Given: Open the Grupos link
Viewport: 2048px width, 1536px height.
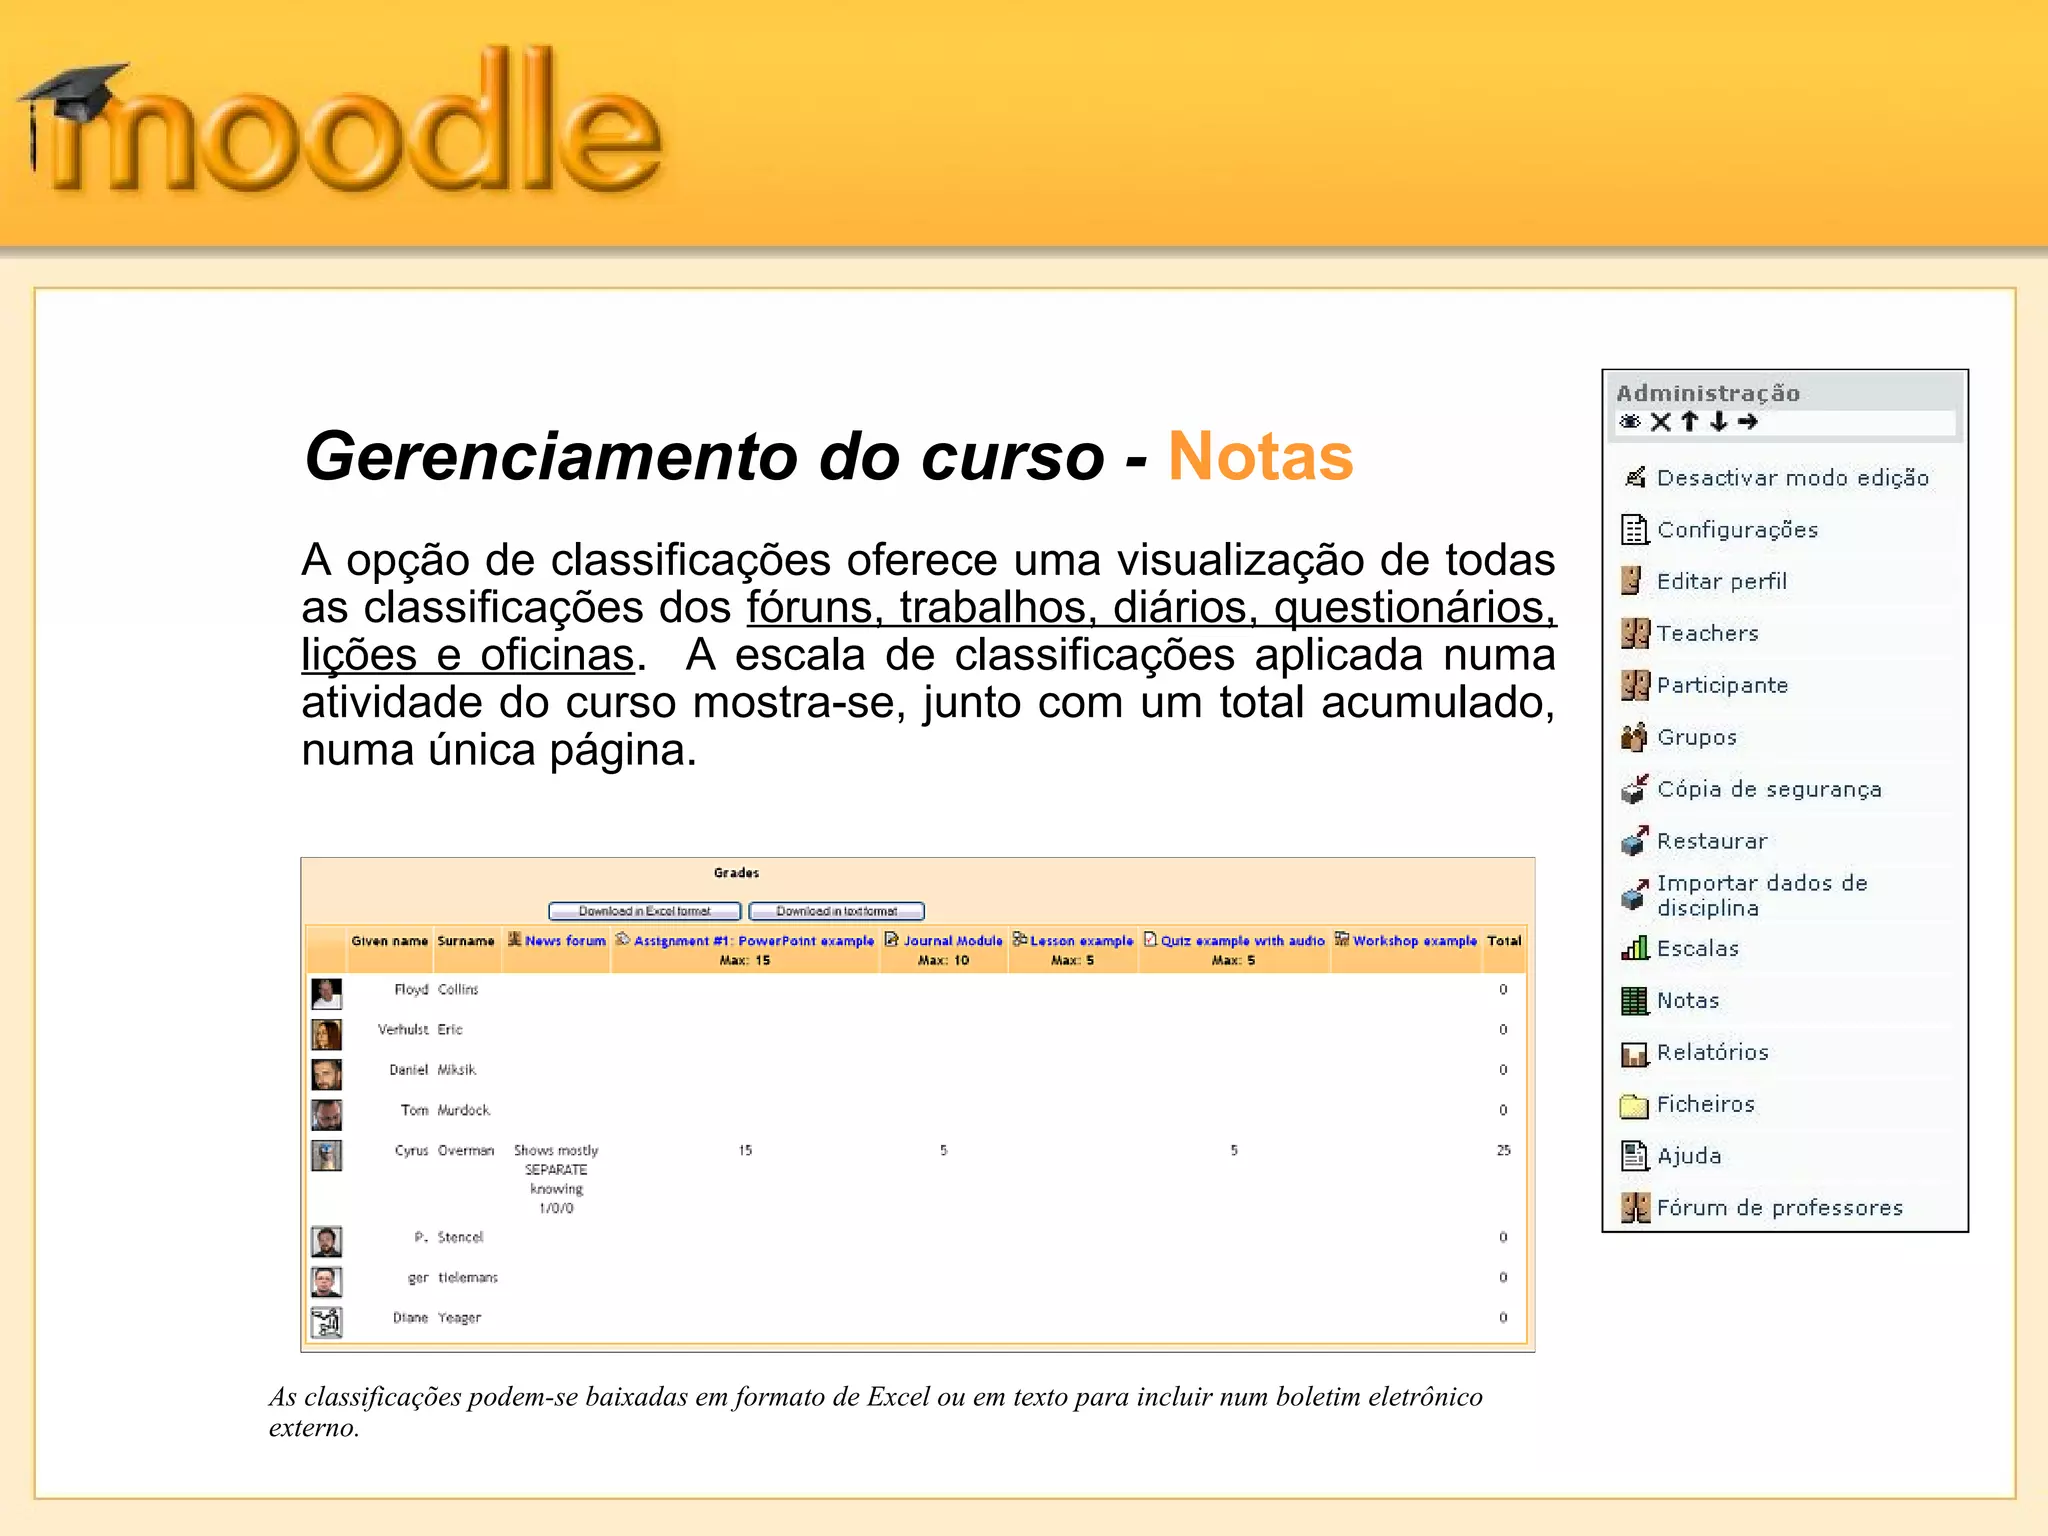Looking at the screenshot, I should 1697,738.
